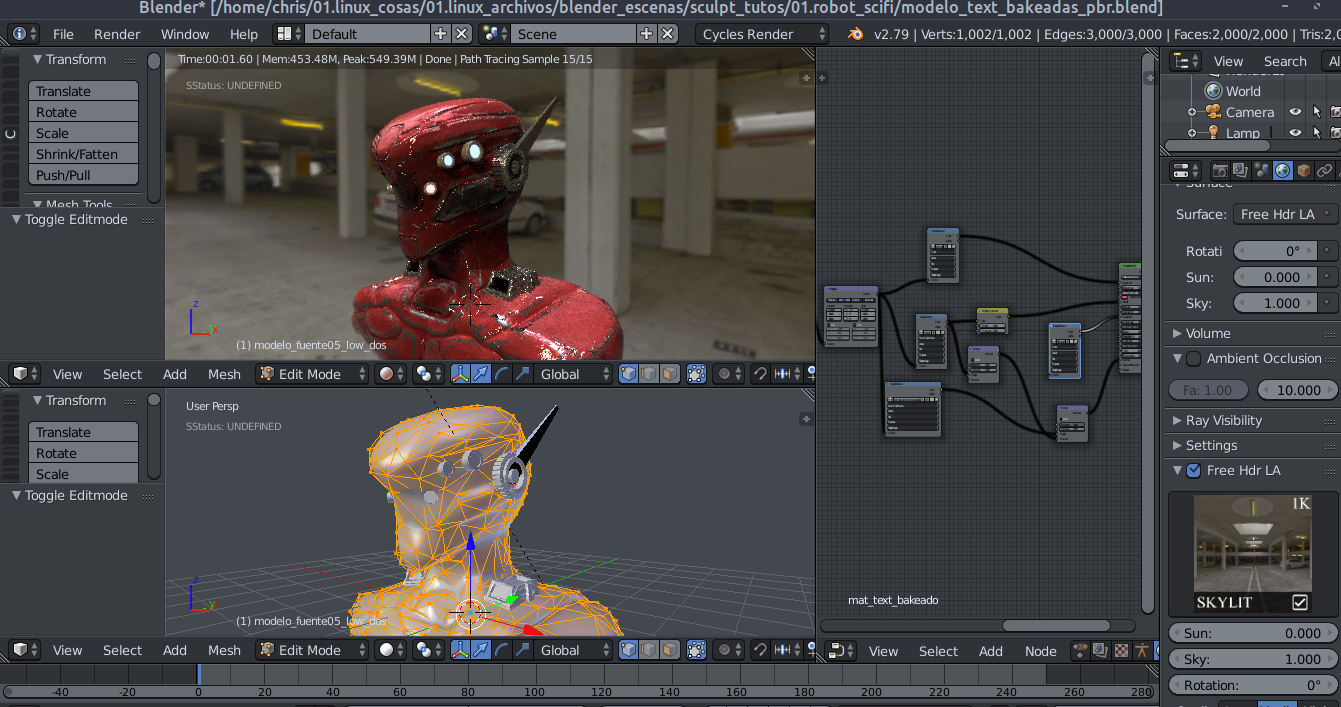Image resolution: width=1341 pixels, height=707 pixels.
Task: Open the Render menu
Action: coord(117,34)
